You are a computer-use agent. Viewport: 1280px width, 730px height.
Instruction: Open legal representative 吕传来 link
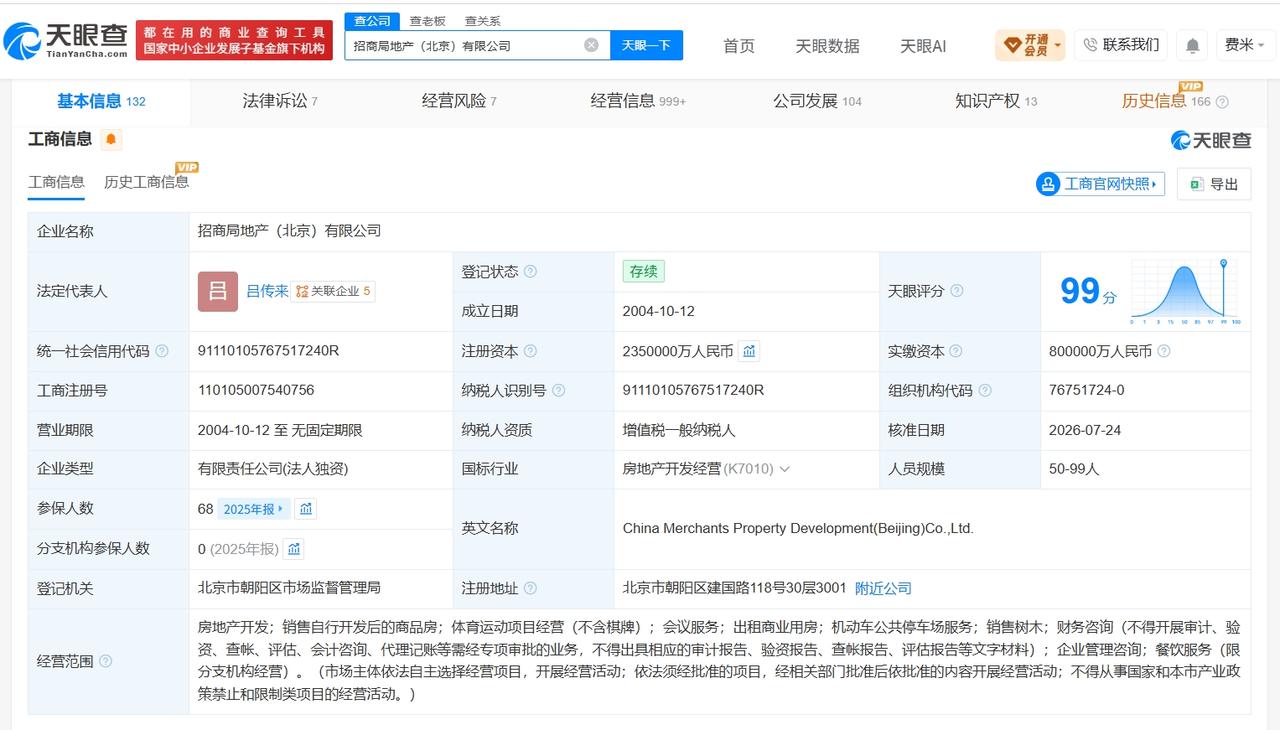(x=267, y=291)
